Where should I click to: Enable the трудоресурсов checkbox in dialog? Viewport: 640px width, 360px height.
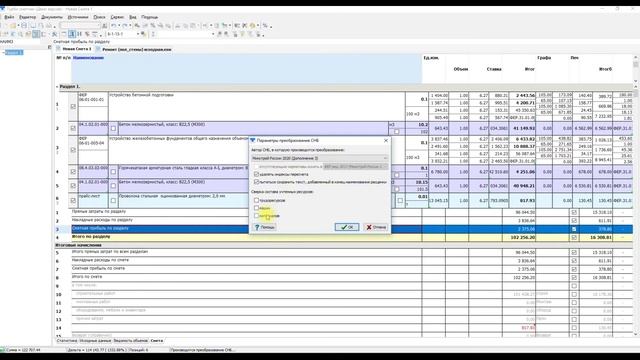coord(256,200)
